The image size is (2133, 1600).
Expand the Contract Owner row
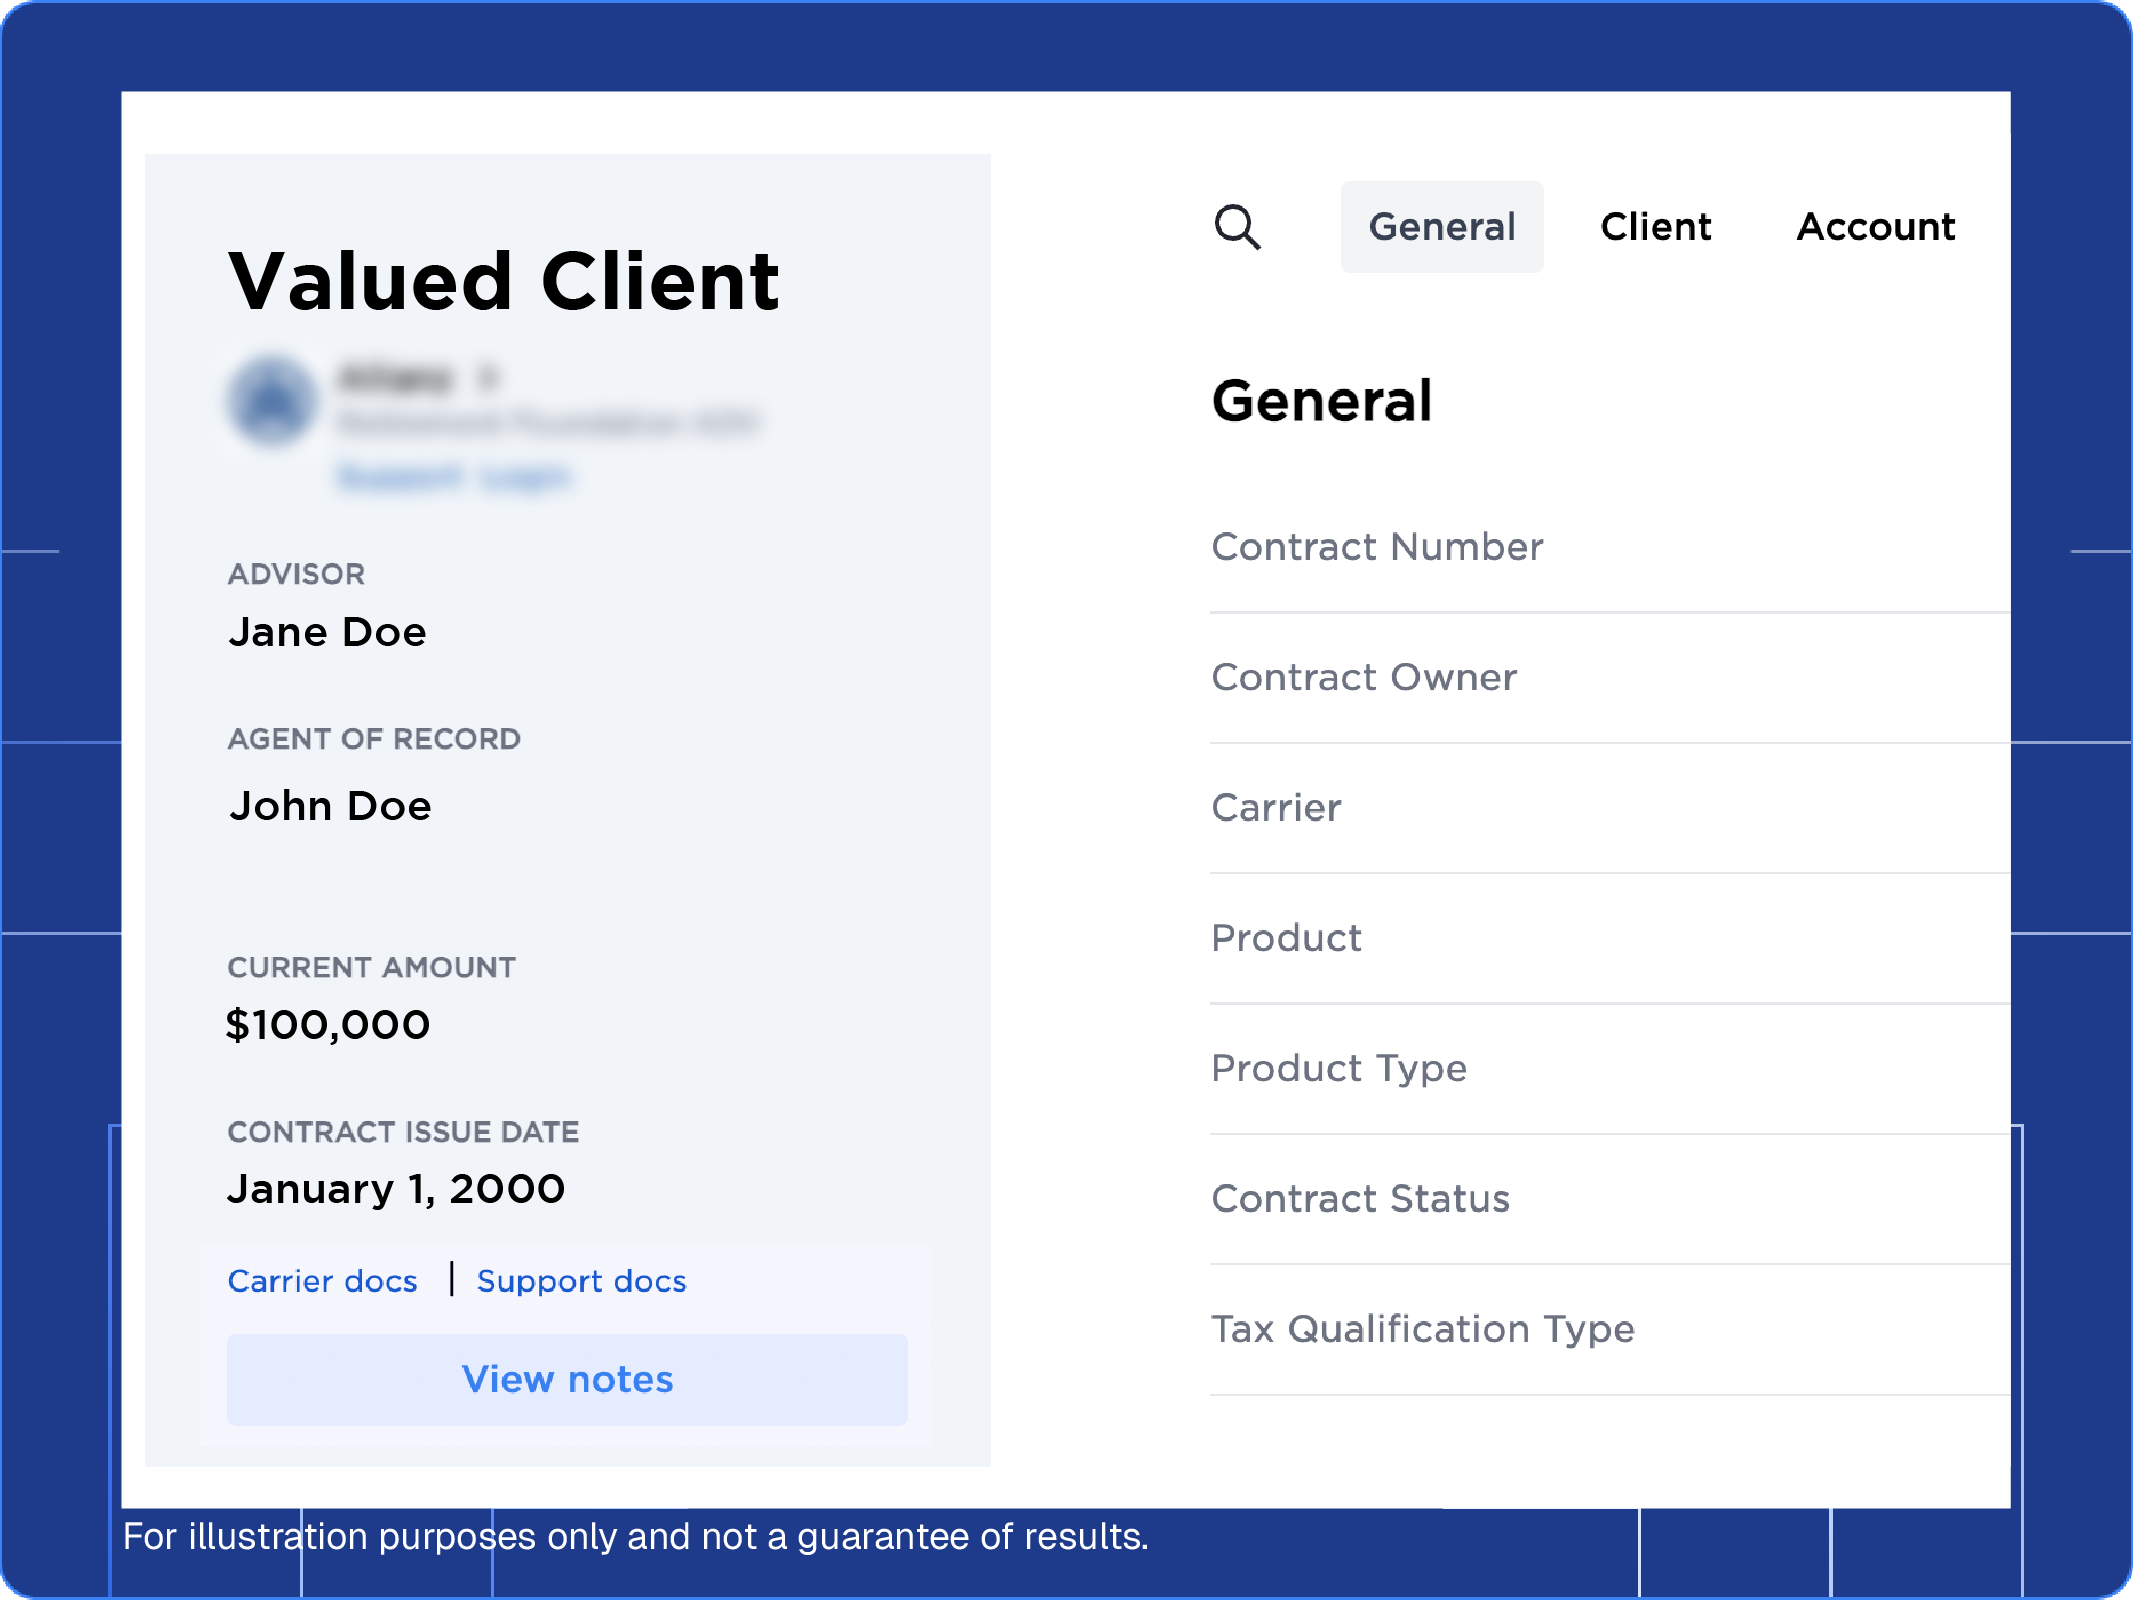tap(1364, 678)
